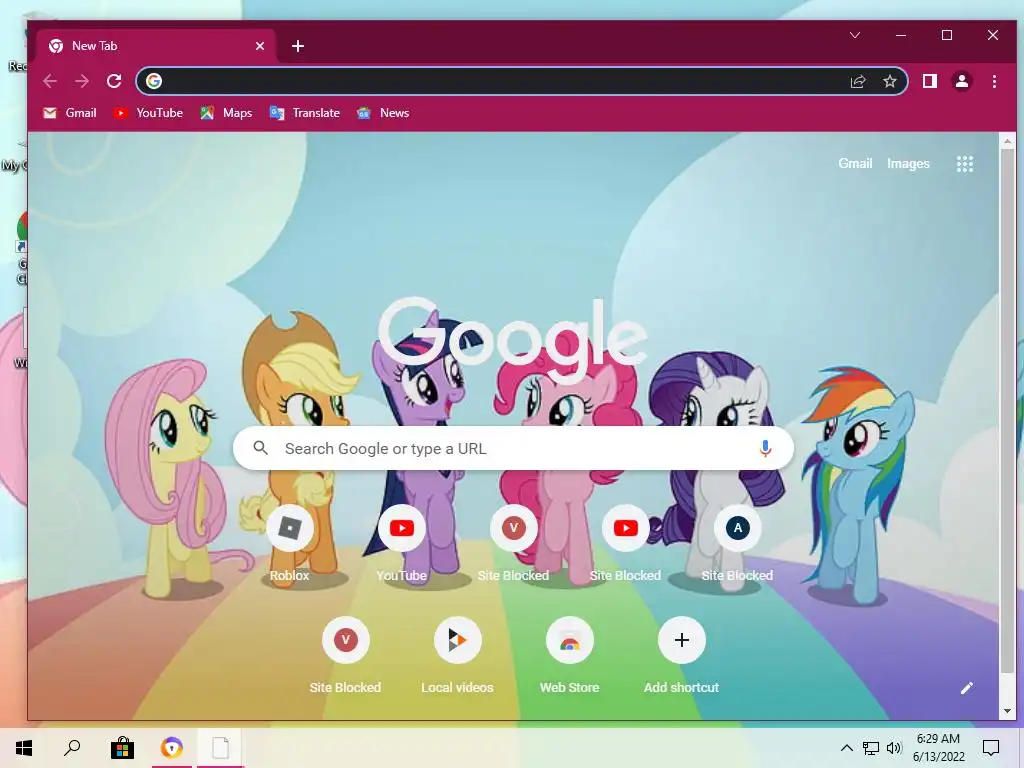Open the YouTube shortcut tile
This screenshot has width=1024, height=768.
(x=402, y=544)
